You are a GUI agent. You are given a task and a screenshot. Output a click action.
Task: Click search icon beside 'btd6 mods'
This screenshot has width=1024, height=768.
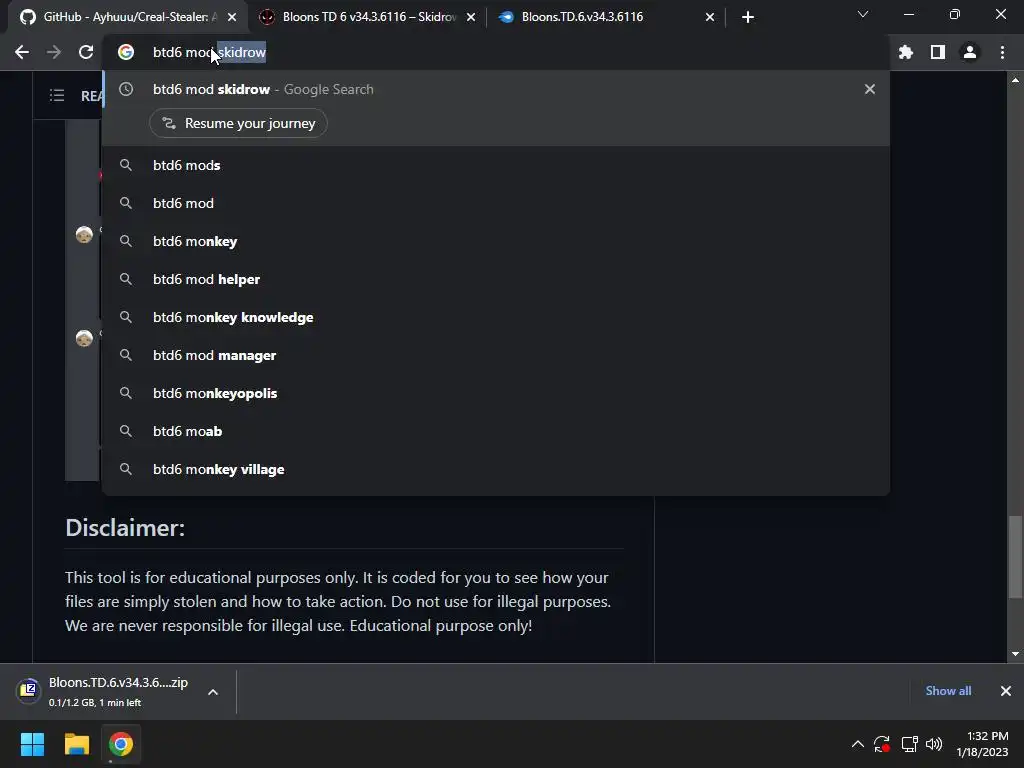pyautogui.click(x=126, y=165)
